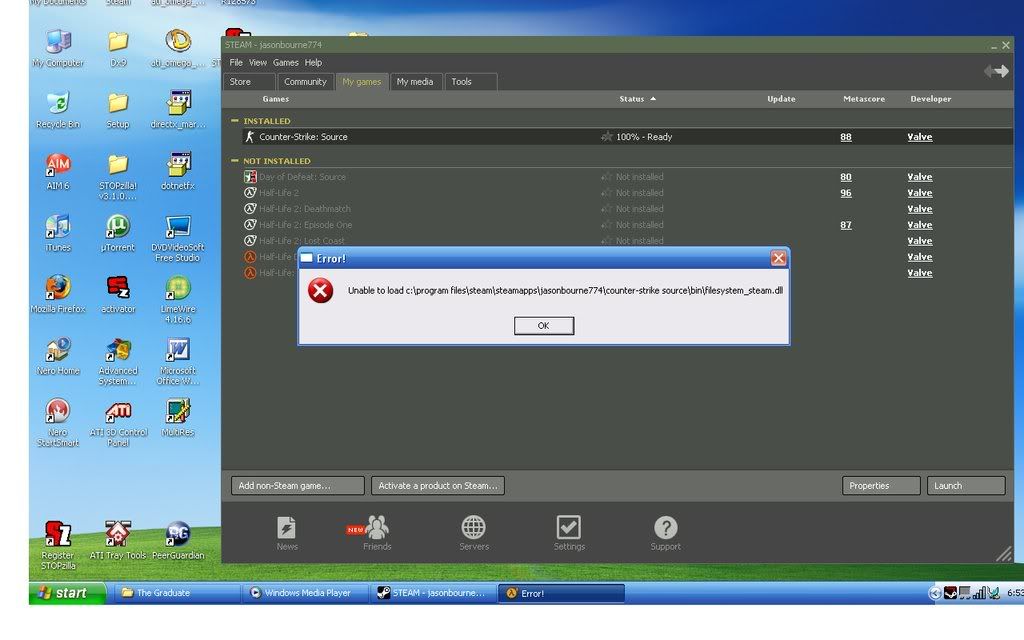Open Metascore 96 link for Half-Life 2

click(x=846, y=193)
